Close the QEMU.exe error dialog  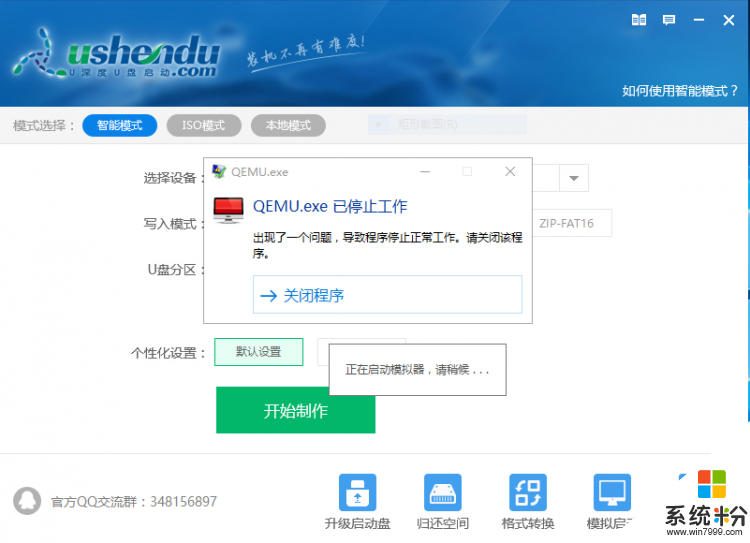(x=510, y=171)
